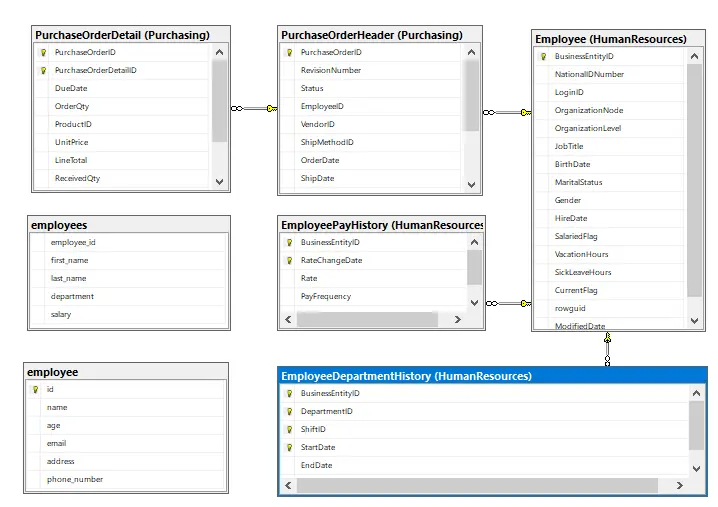Select the JobTitle column in Employee table
The height and width of the screenshot is (507, 718).
click(569, 147)
